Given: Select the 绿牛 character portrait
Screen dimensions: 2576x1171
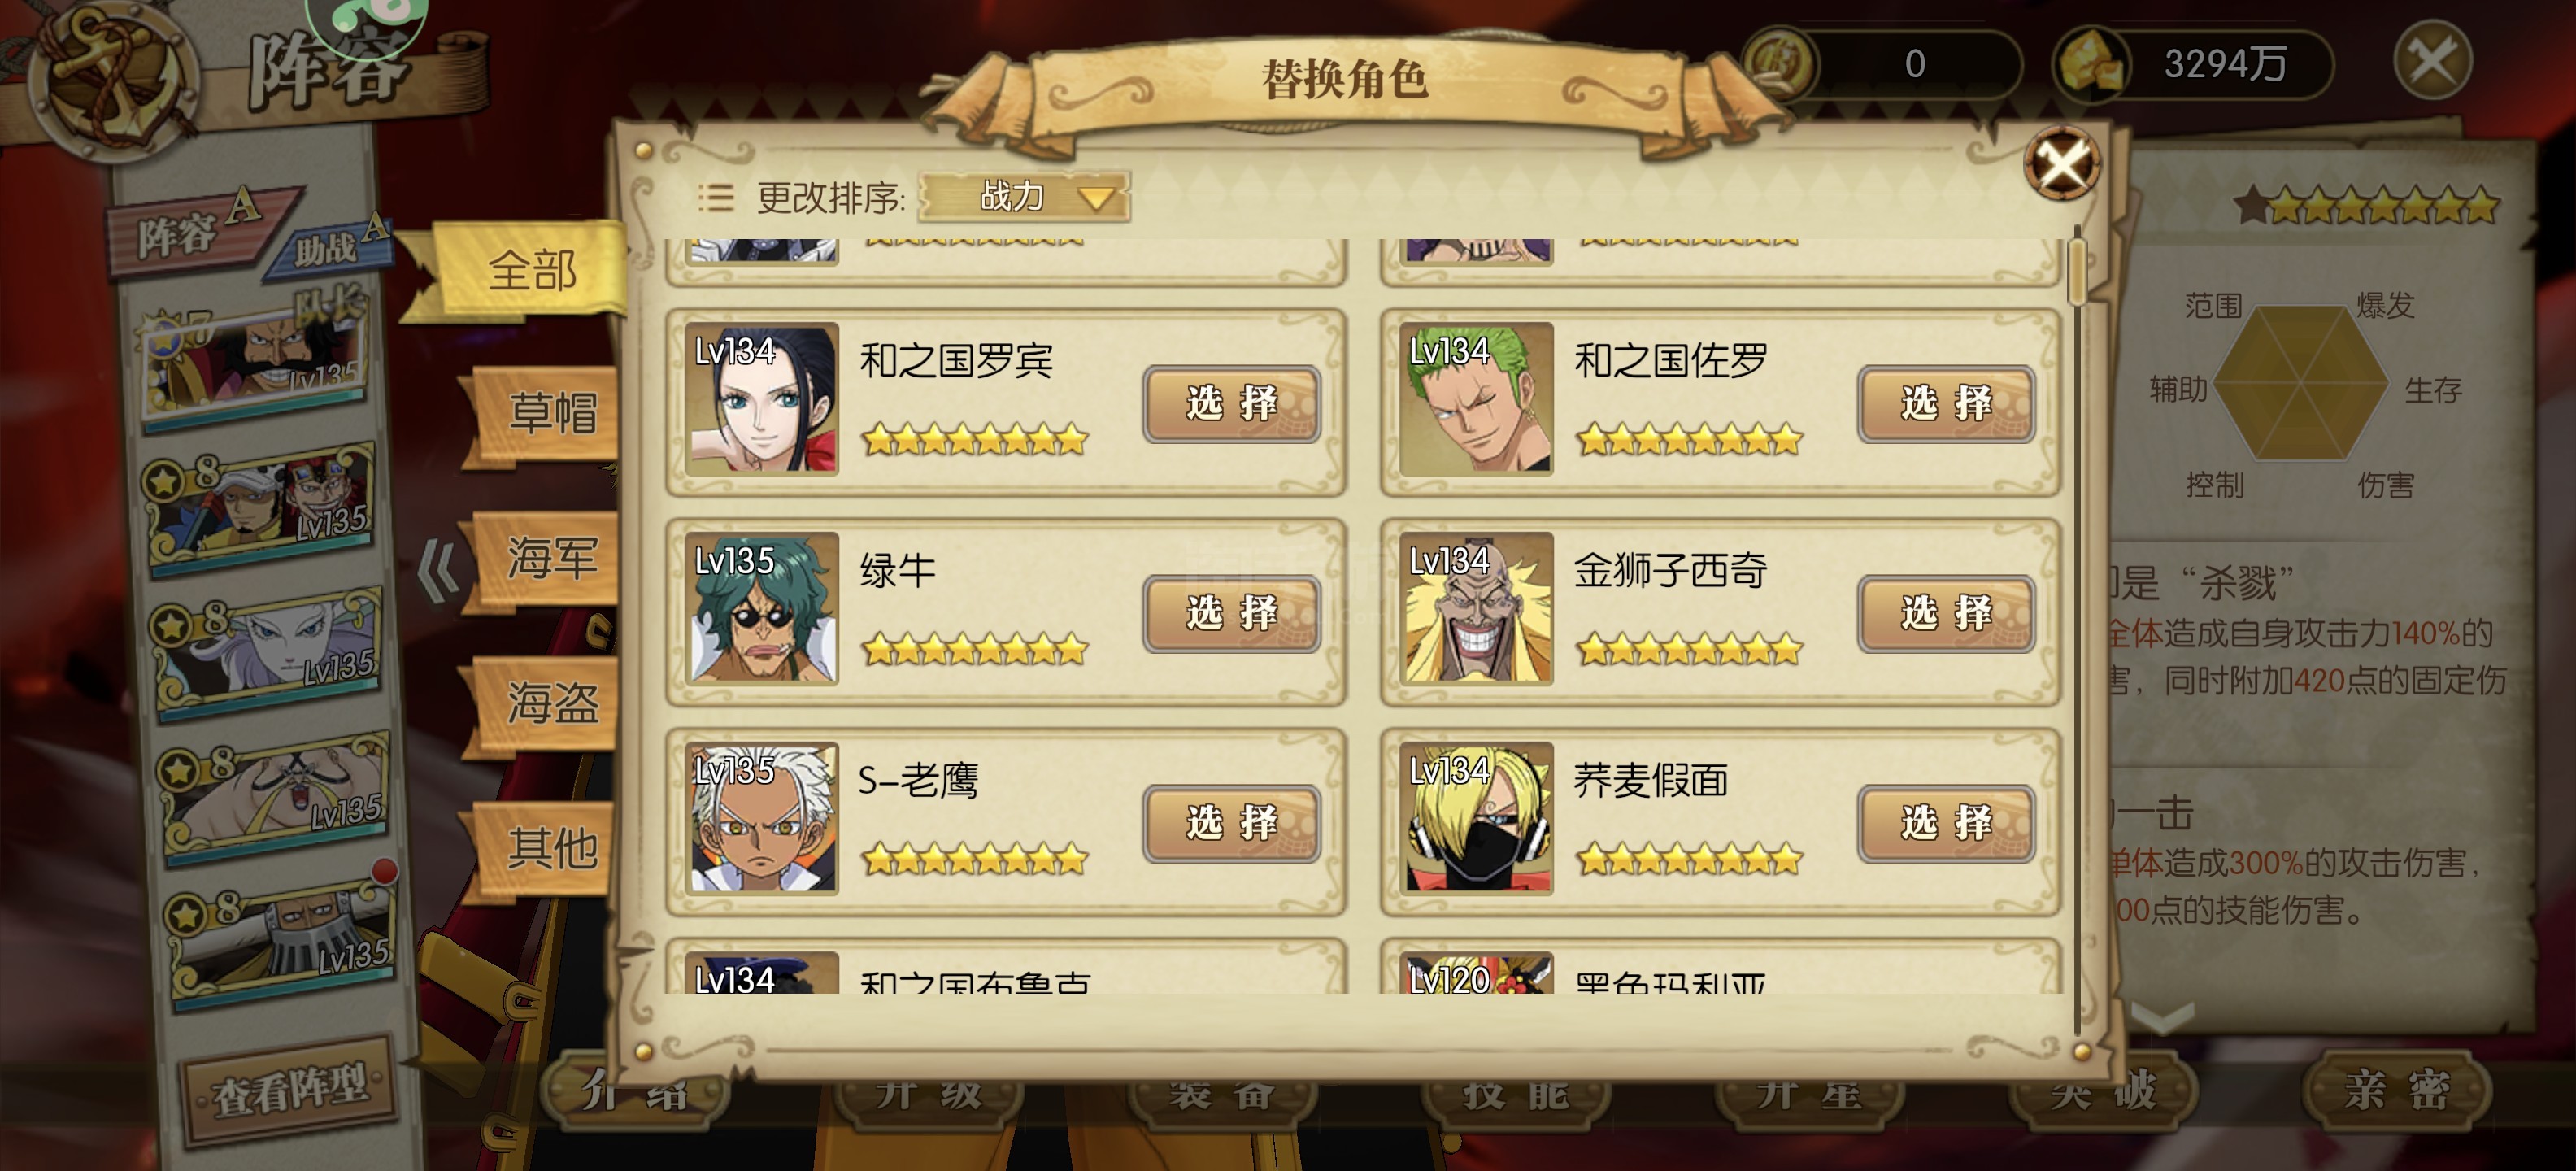Looking at the screenshot, I should pos(762,608).
